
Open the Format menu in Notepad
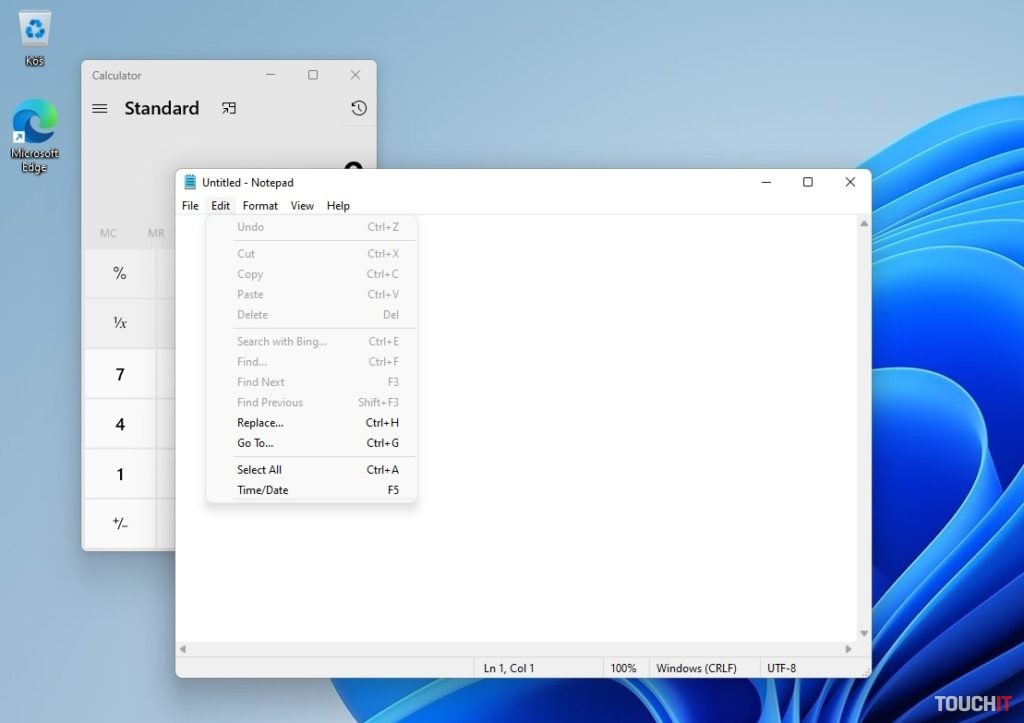260,206
